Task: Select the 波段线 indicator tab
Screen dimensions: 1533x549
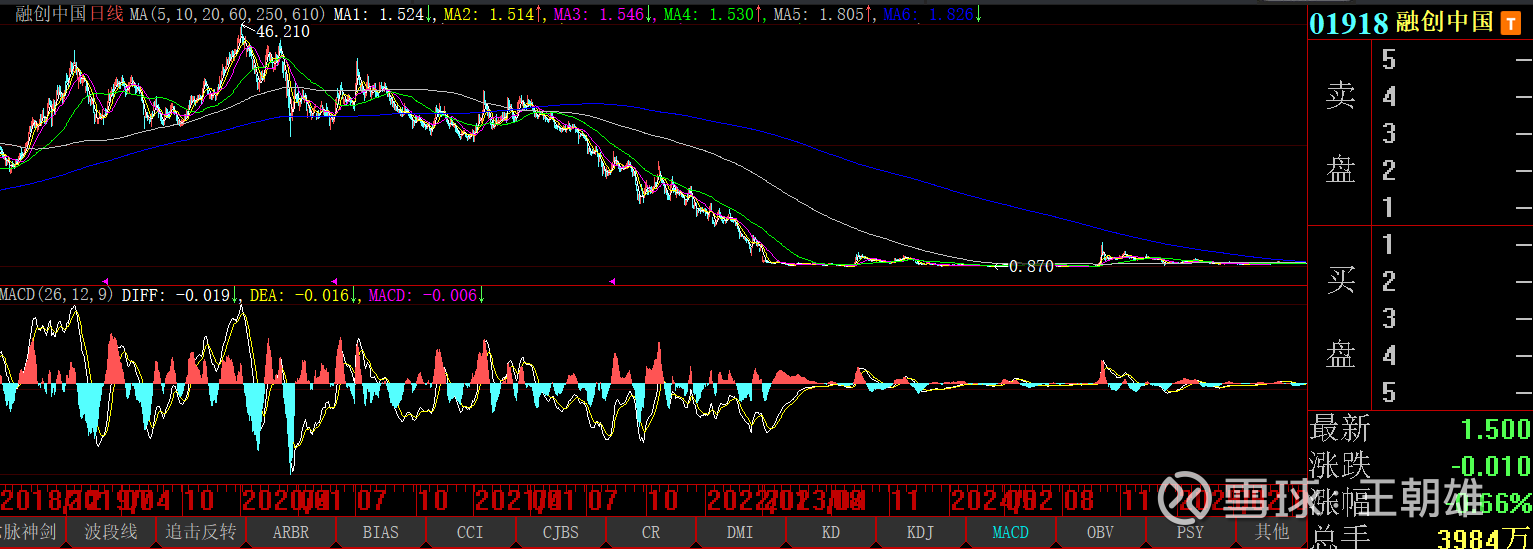Action: click(111, 532)
